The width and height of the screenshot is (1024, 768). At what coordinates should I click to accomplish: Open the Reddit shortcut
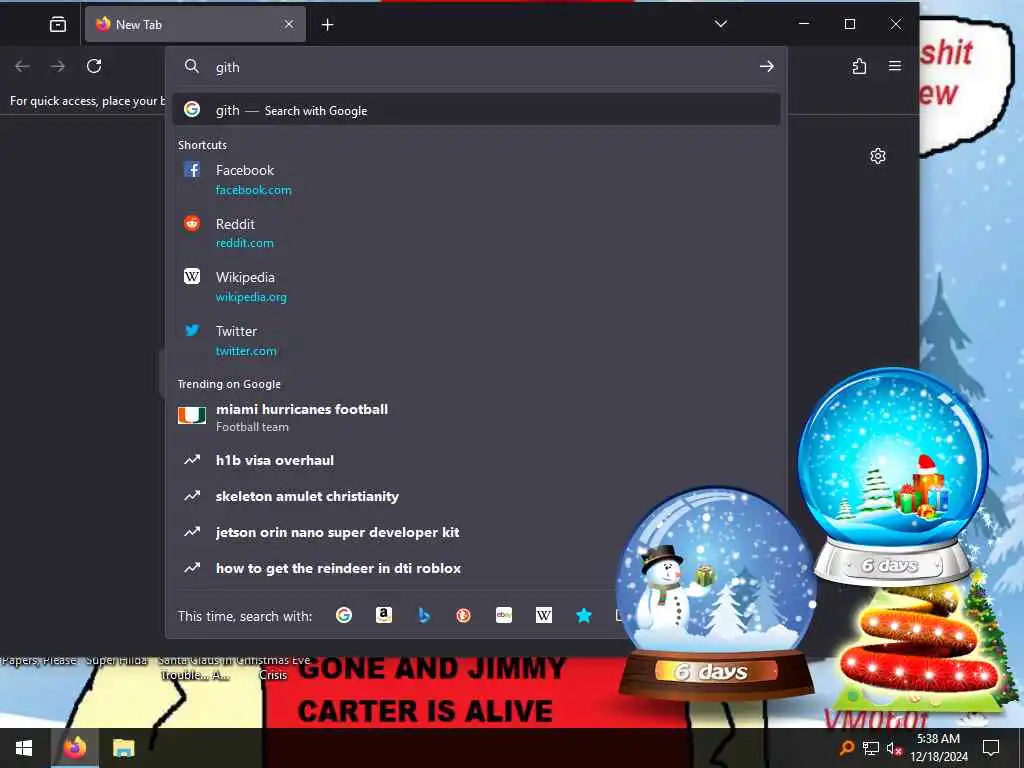coord(477,233)
